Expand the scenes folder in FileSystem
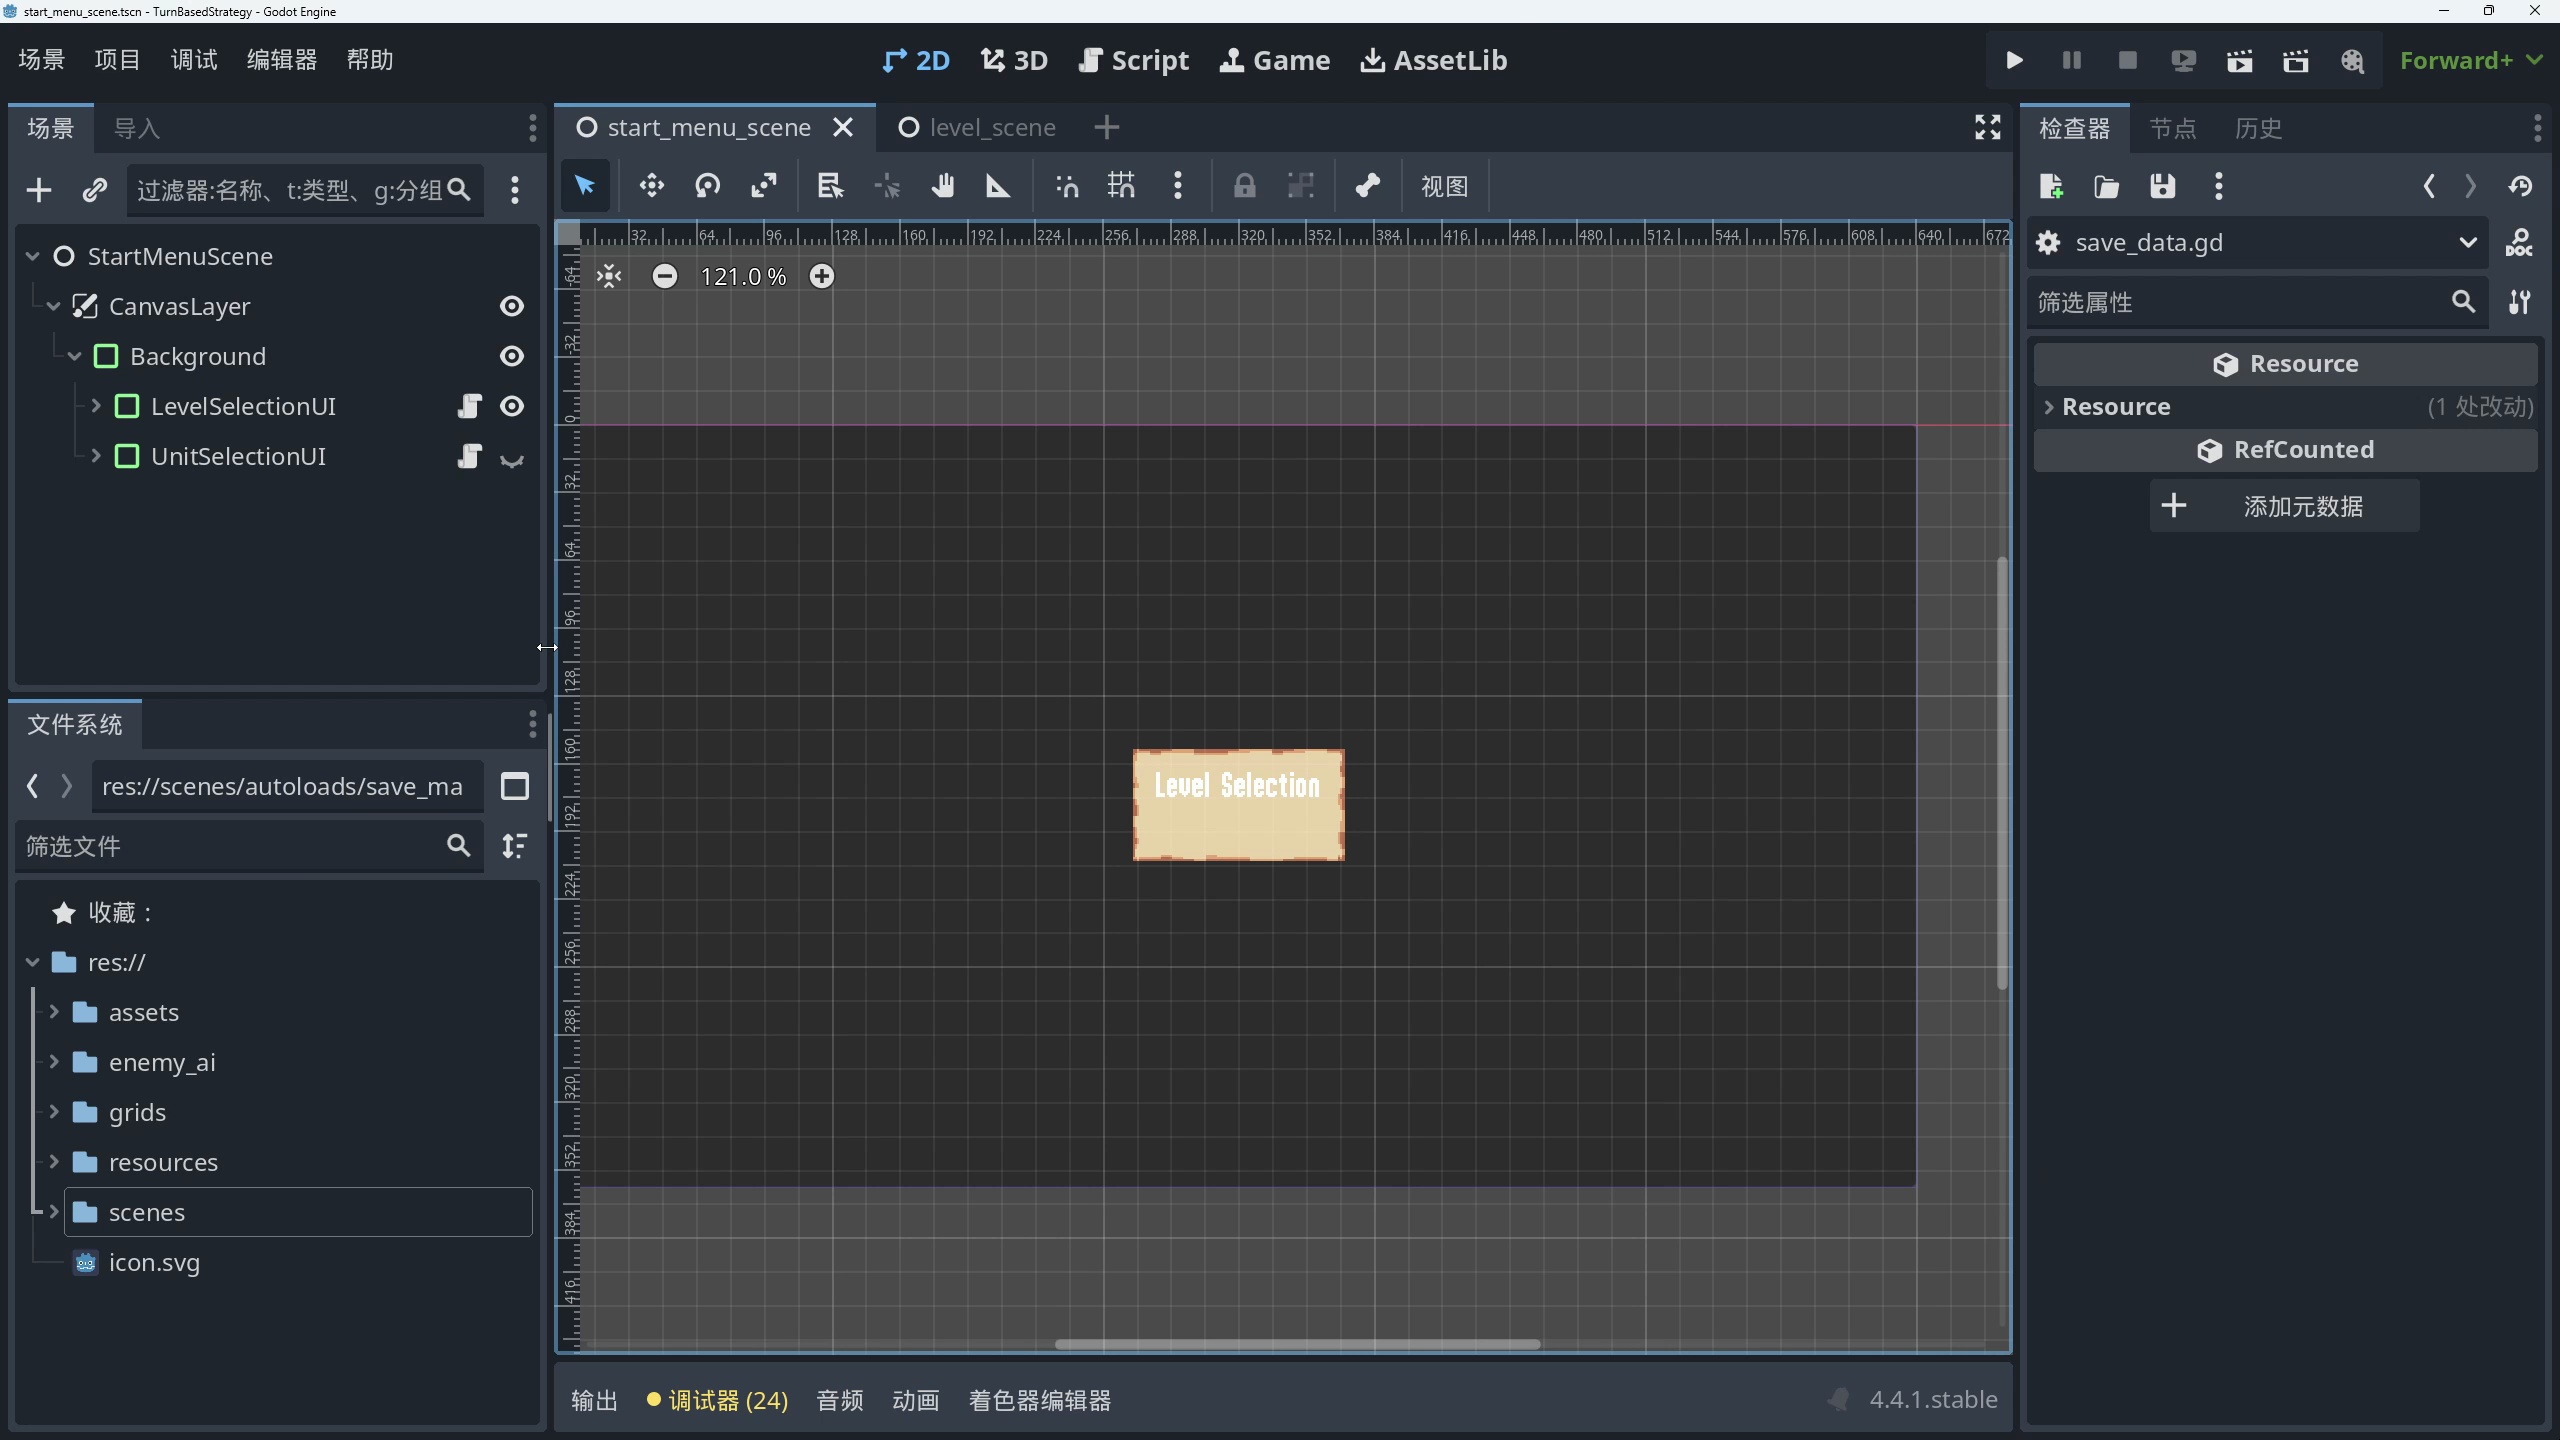The image size is (2560, 1440). (54, 1212)
